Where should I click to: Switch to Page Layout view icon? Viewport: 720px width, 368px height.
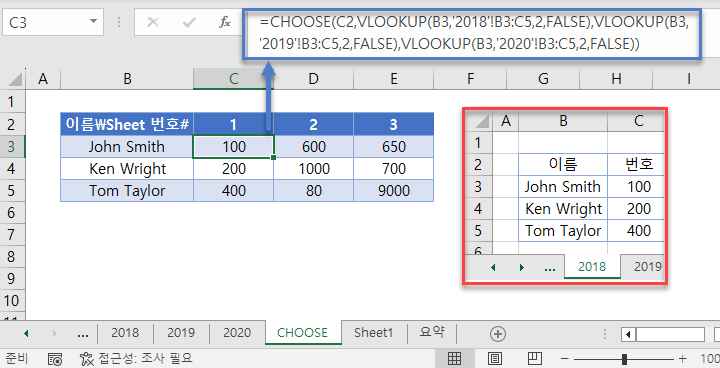494,359
